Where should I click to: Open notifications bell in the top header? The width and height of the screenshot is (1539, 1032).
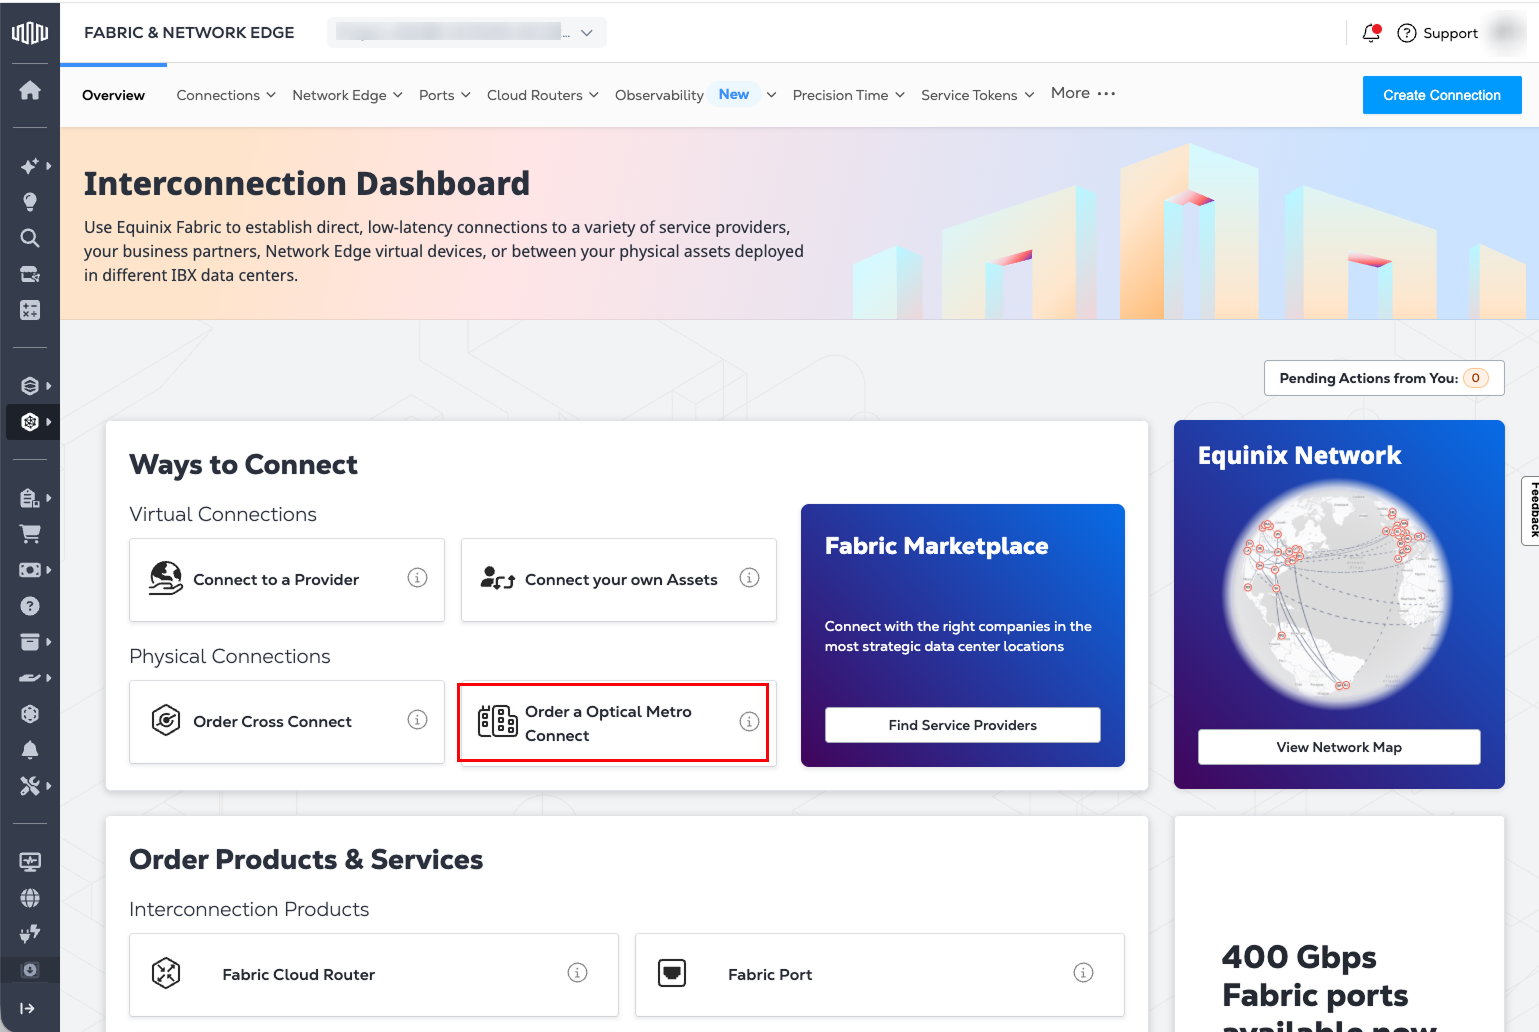coord(1371,33)
